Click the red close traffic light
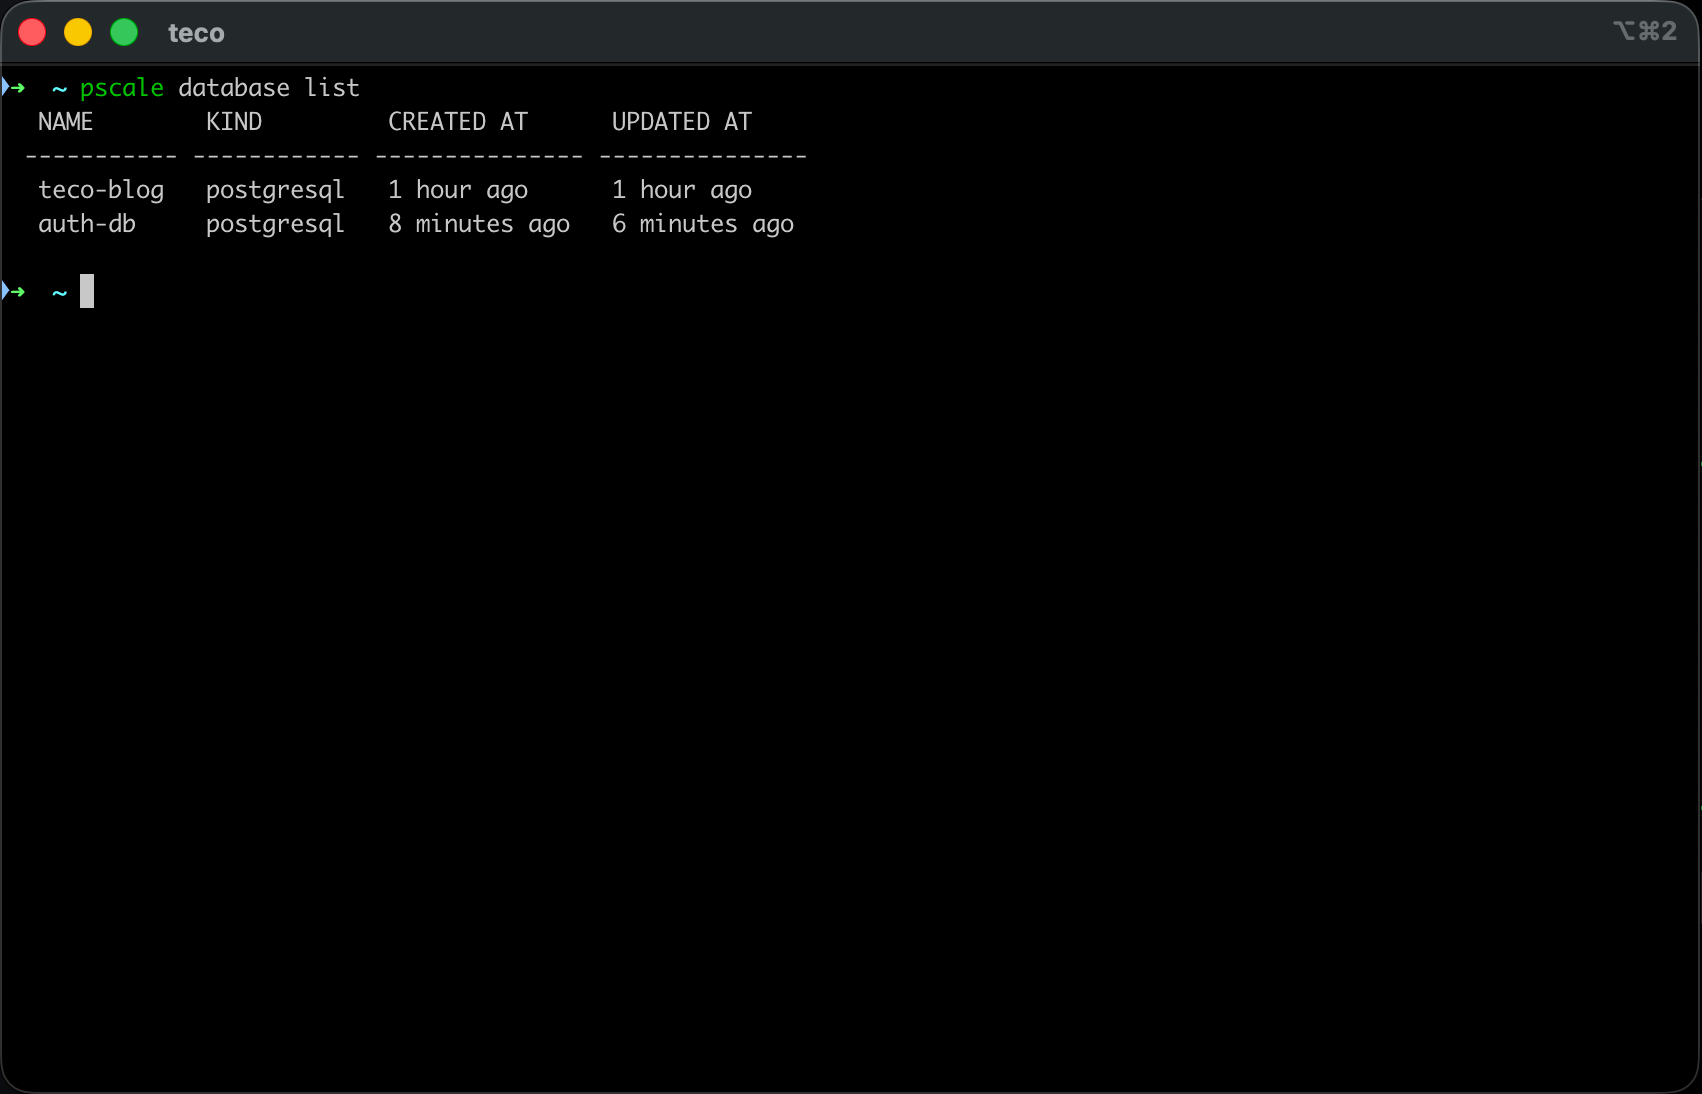 click(32, 32)
